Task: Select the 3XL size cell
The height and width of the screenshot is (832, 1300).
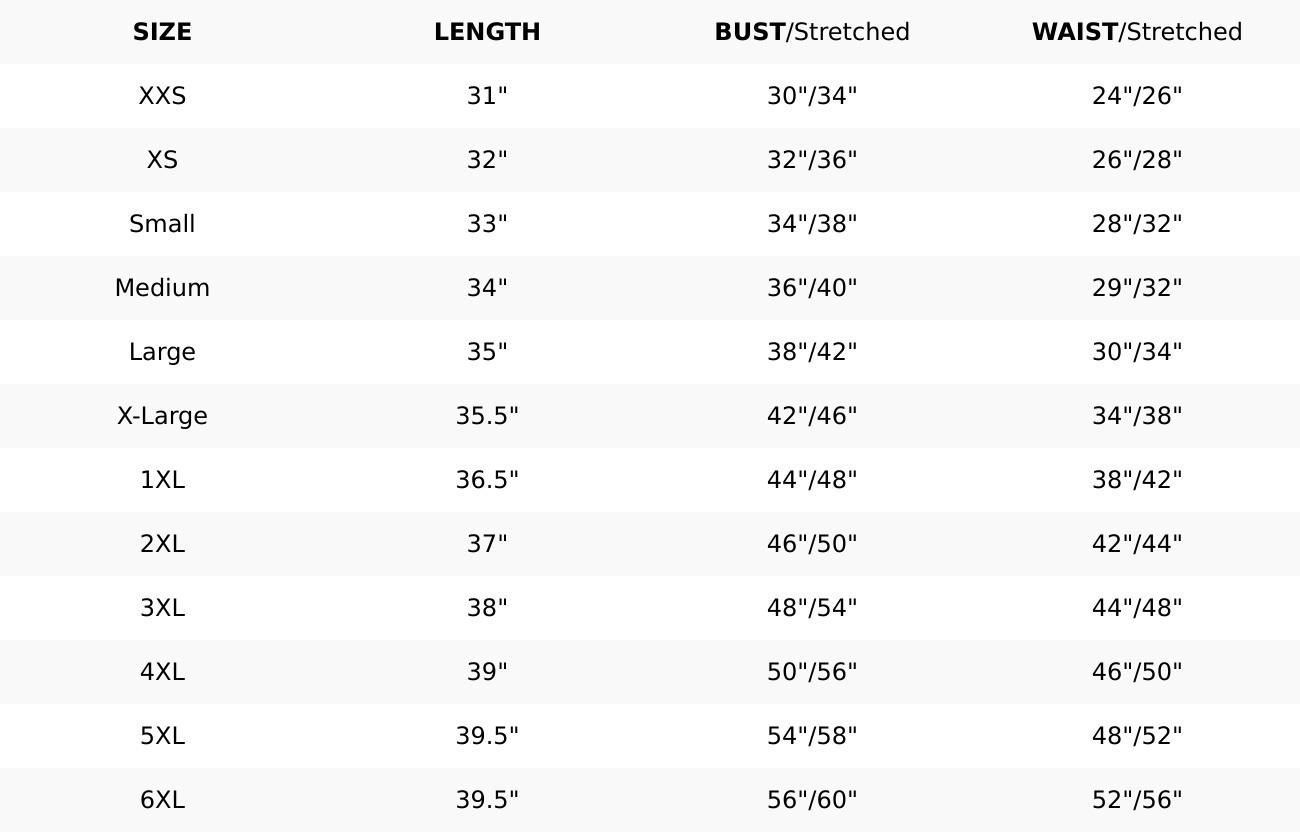Action: coord(162,608)
